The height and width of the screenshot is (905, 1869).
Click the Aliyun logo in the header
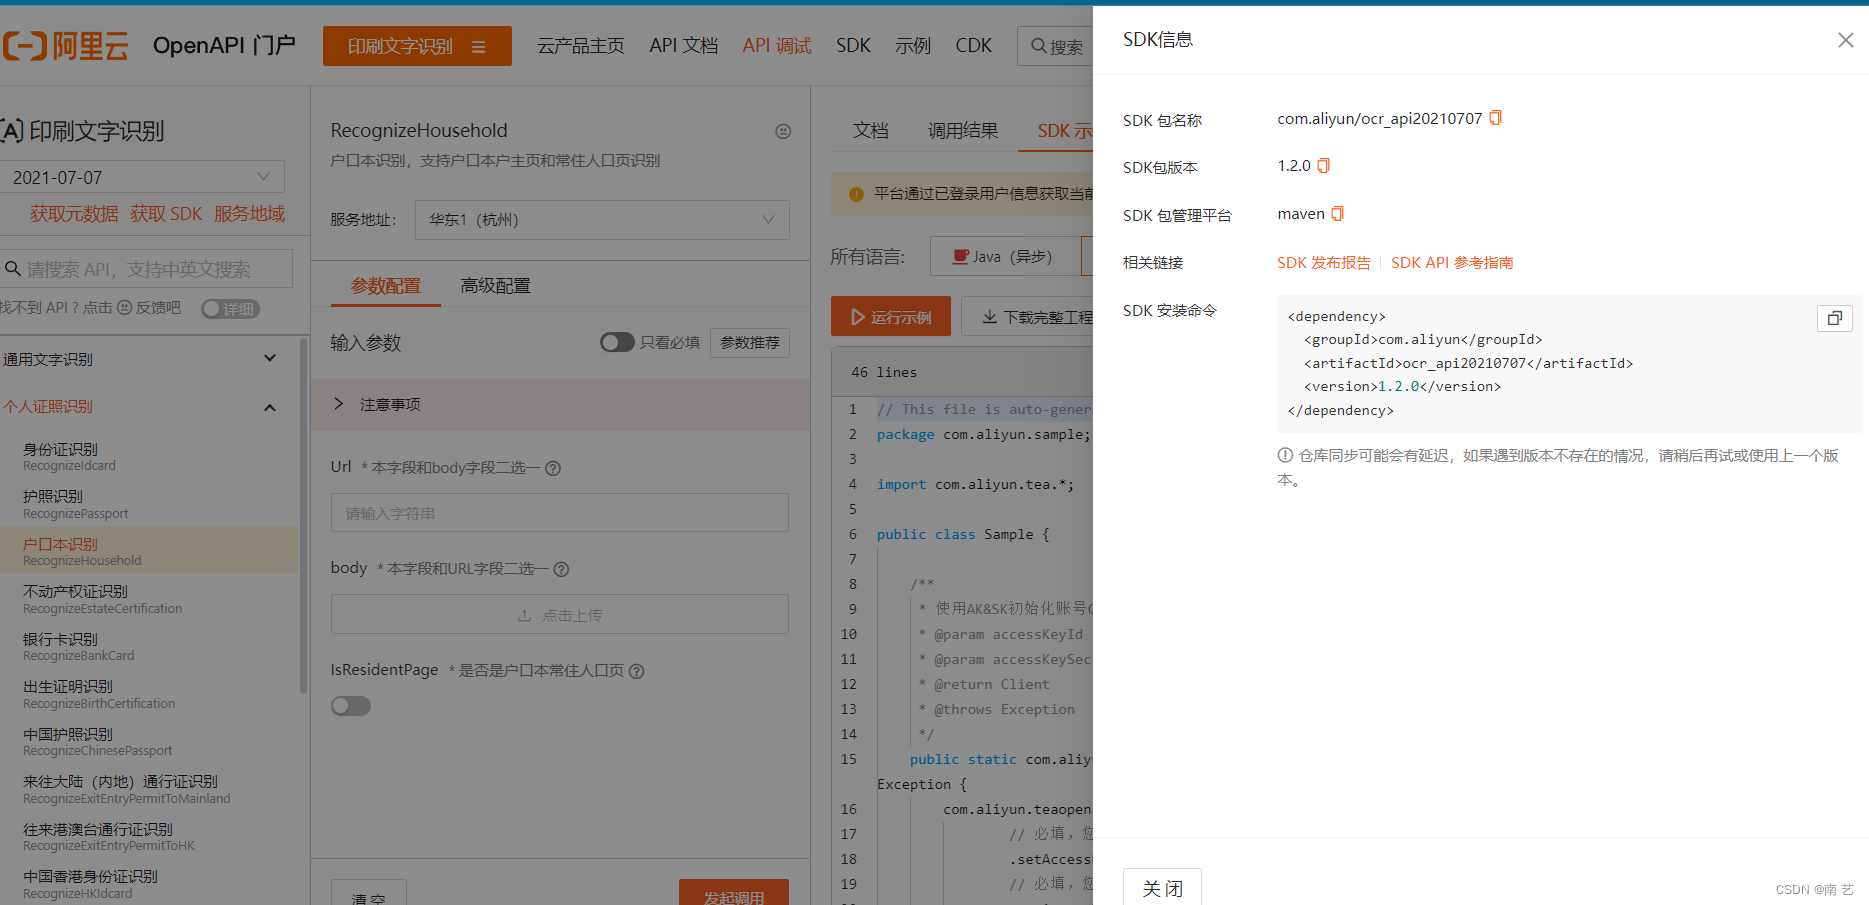click(65, 46)
